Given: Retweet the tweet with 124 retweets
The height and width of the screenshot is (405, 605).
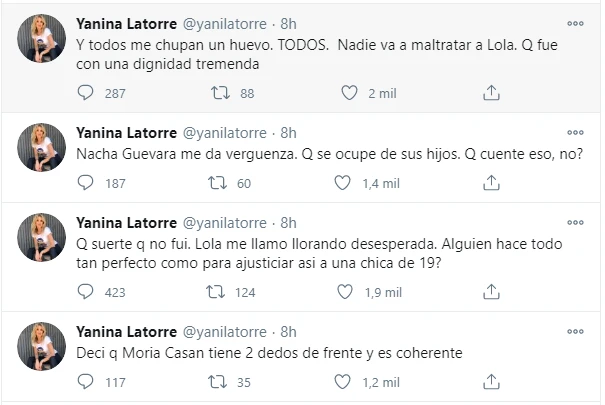Looking at the screenshot, I should click(213, 292).
